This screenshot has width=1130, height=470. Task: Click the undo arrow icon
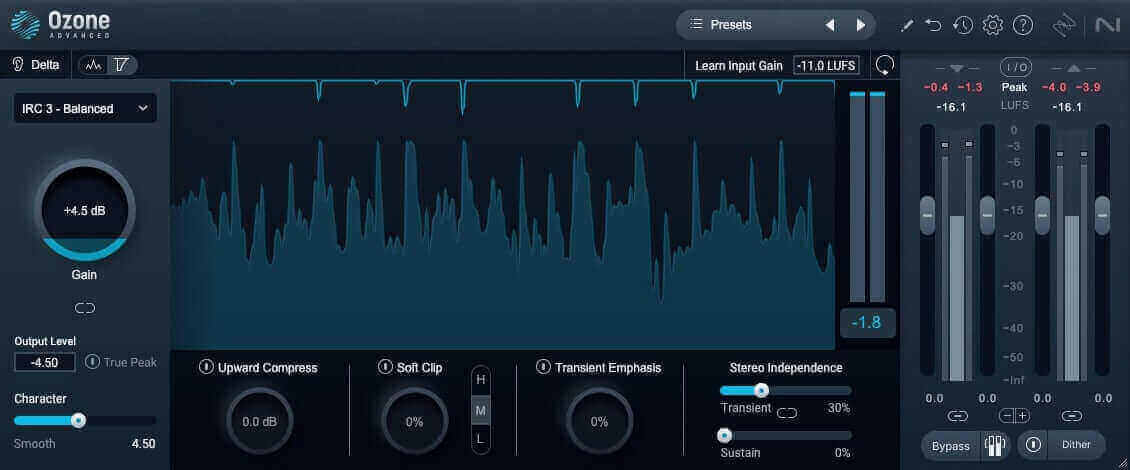(x=933, y=26)
